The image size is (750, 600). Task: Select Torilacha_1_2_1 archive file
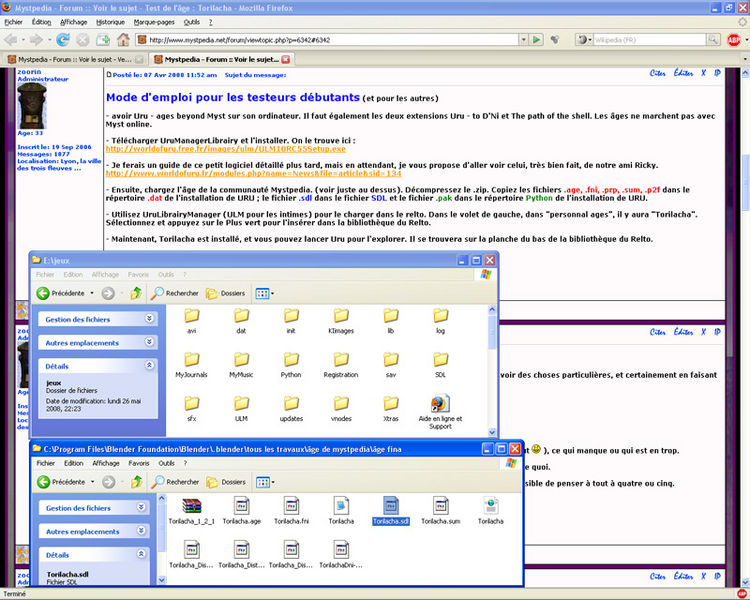(x=191, y=511)
